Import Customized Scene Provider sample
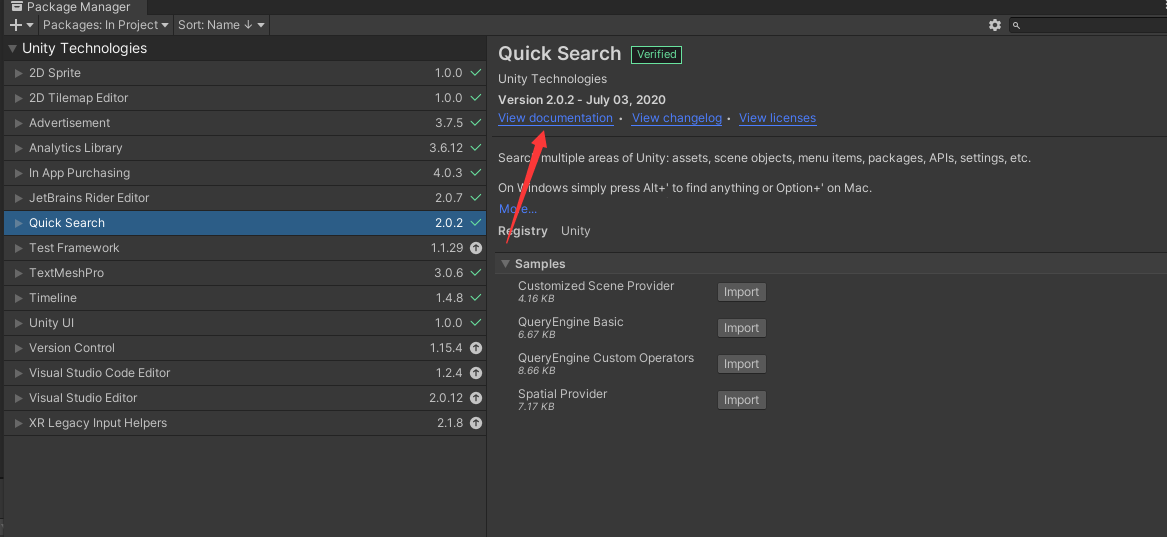The width and height of the screenshot is (1167, 537). pos(741,292)
